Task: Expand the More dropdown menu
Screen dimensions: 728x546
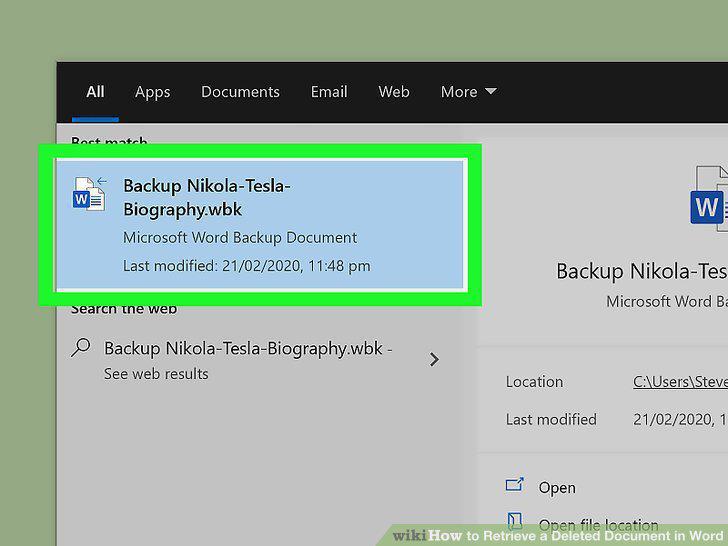Action: (x=468, y=91)
